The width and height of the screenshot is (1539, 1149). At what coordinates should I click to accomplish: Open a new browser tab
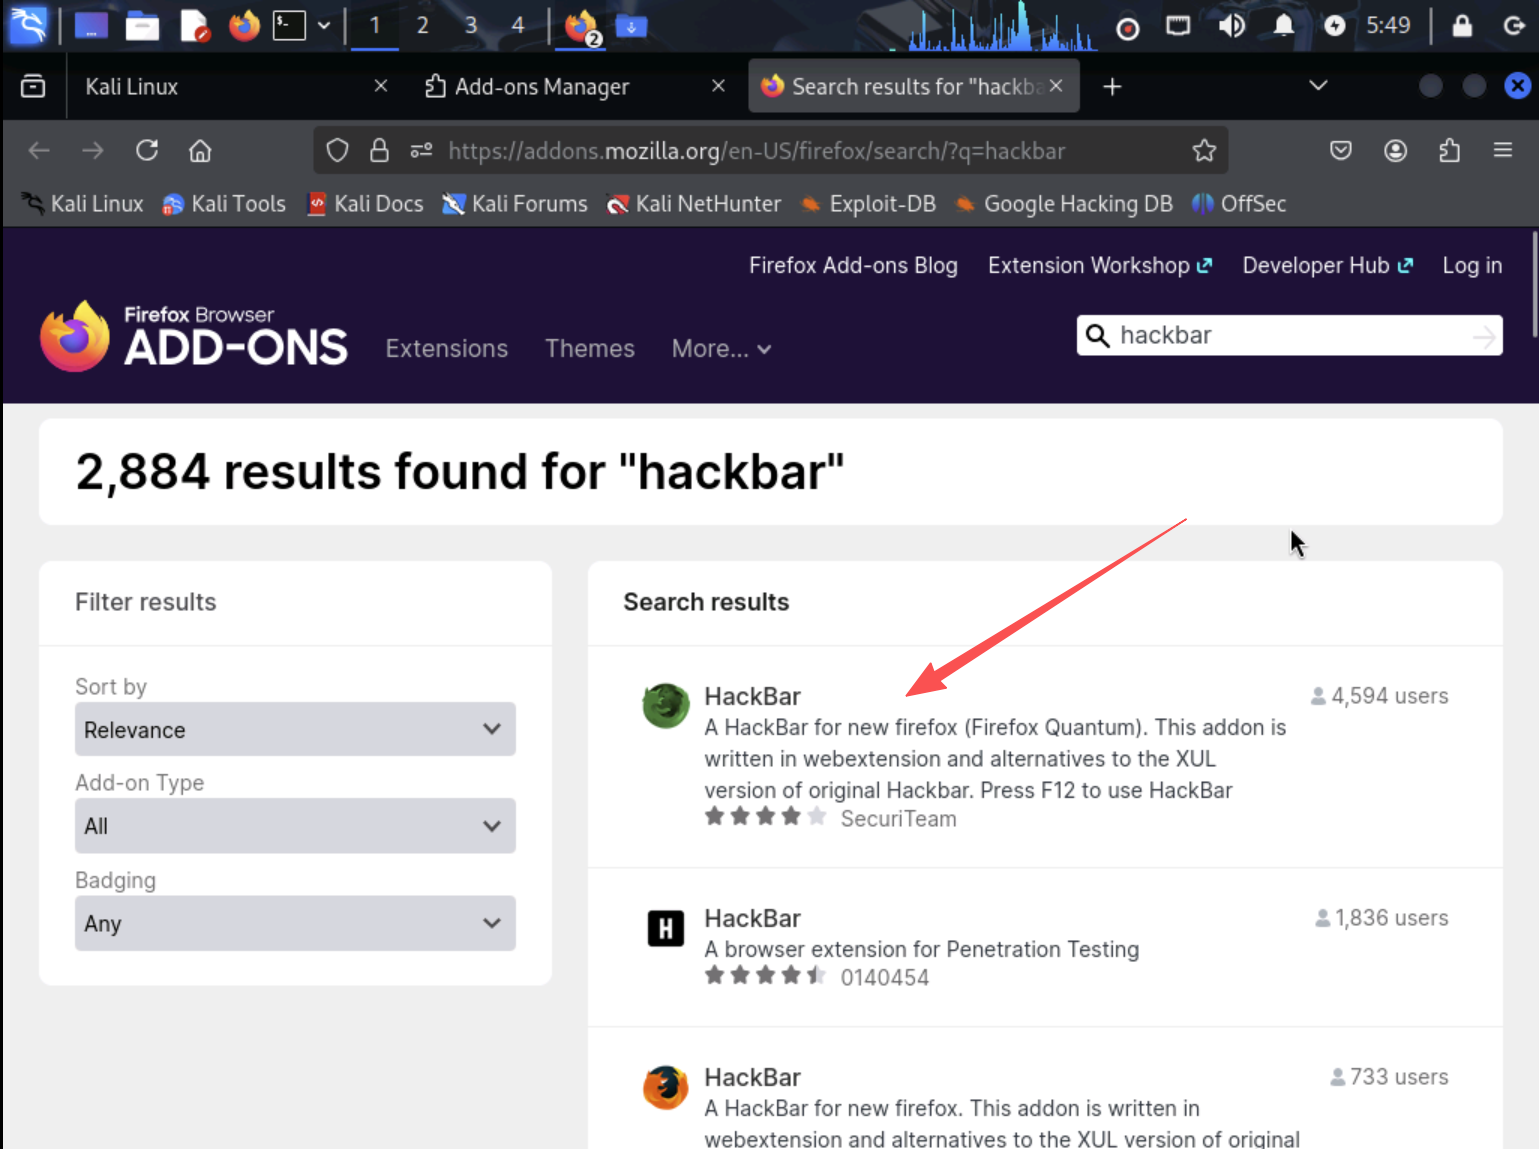click(x=1111, y=87)
